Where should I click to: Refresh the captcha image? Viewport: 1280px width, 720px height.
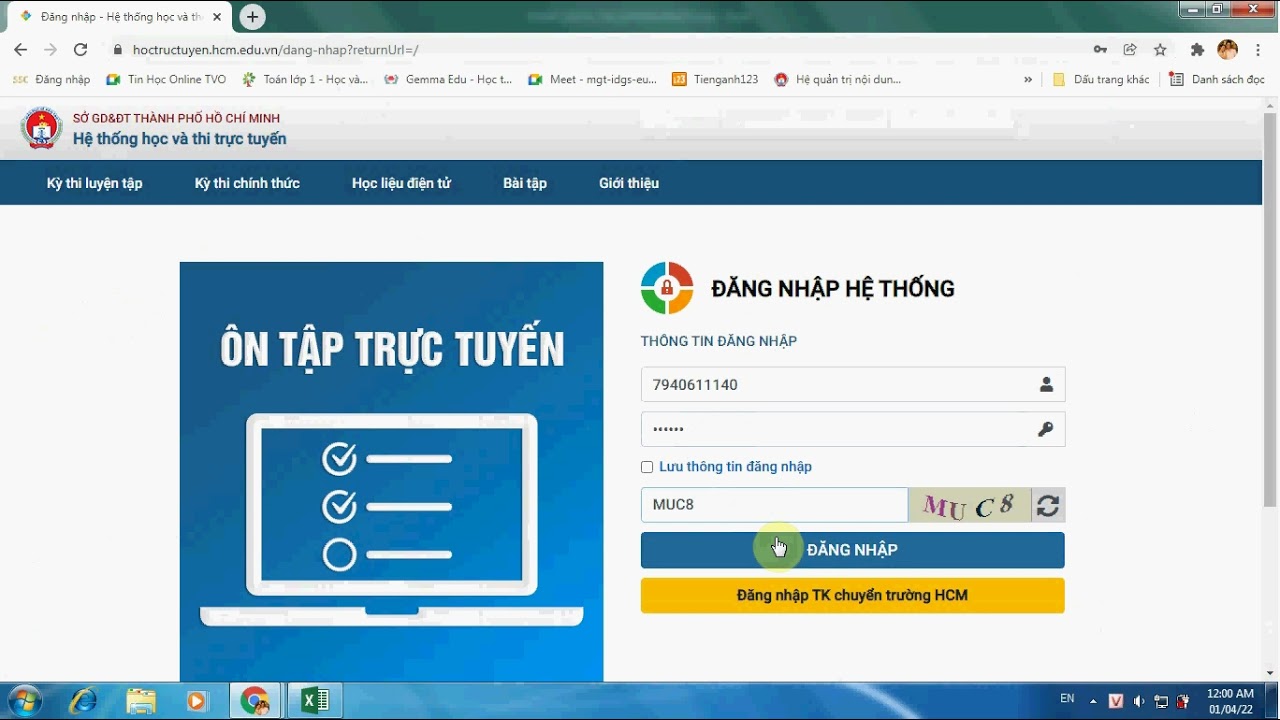coord(1048,506)
